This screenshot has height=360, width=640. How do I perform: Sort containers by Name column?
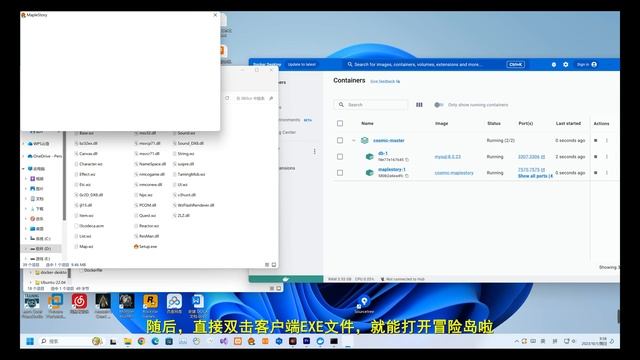coord(367,123)
